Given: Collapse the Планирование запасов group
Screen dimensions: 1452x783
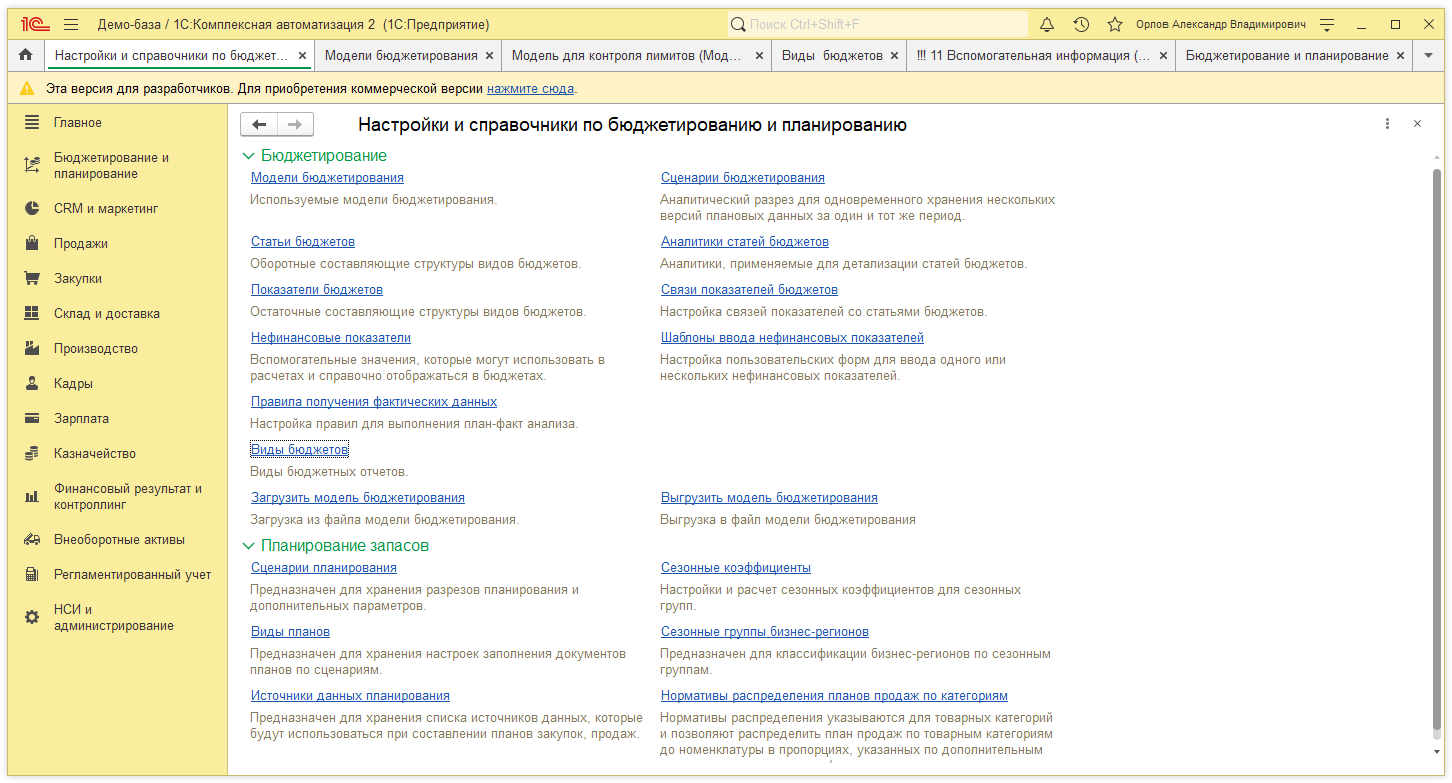Looking at the screenshot, I should [248, 546].
